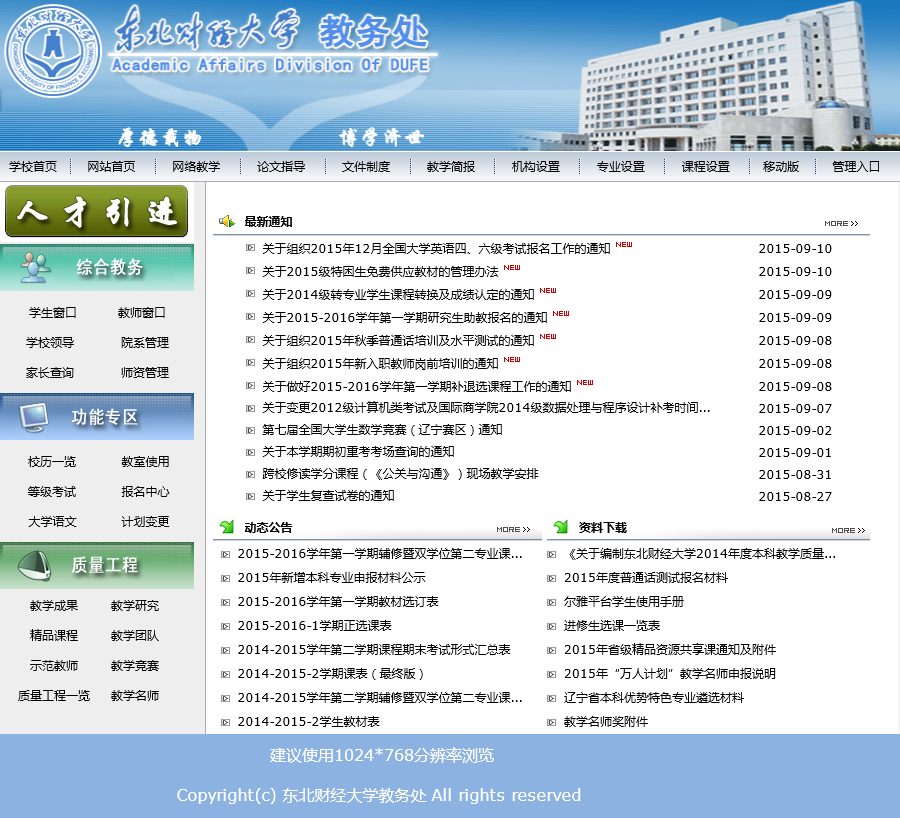Viewport: 900px width, 818px height.
Task: Show MORE items for 最新通知
Action: pos(841,223)
